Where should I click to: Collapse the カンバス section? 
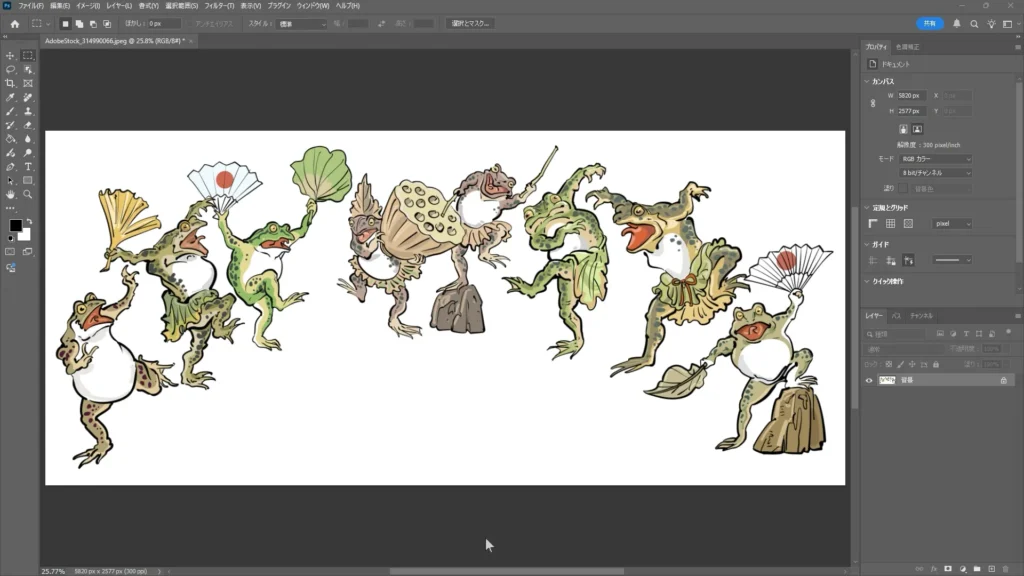tap(867, 82)
